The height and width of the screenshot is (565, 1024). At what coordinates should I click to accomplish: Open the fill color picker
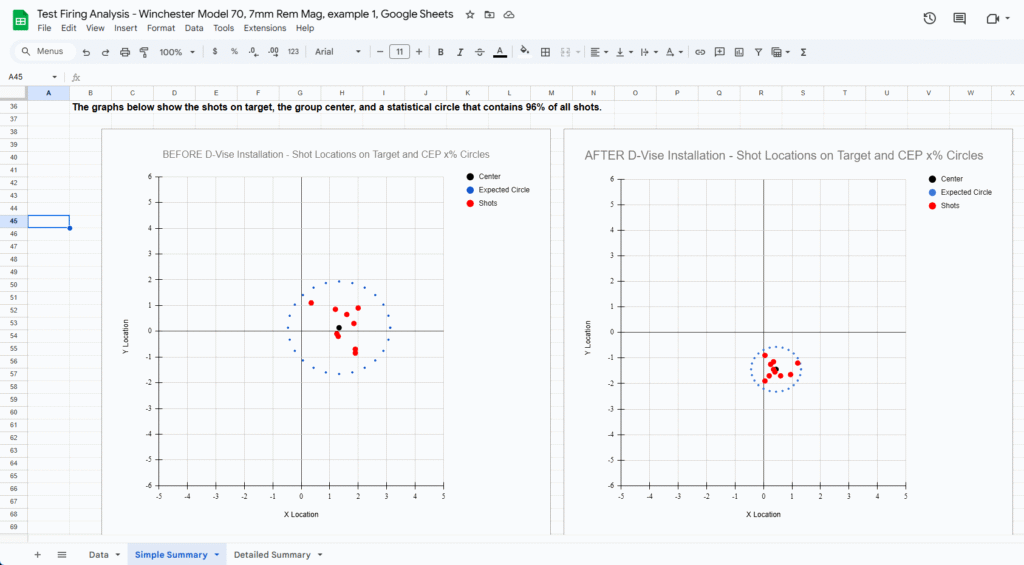click(x=524, y=52)
